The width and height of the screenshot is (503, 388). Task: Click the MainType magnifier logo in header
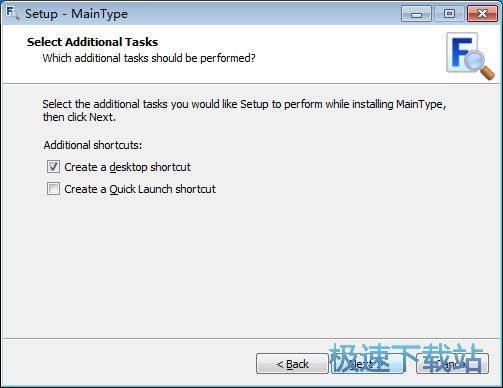(470, 56)
